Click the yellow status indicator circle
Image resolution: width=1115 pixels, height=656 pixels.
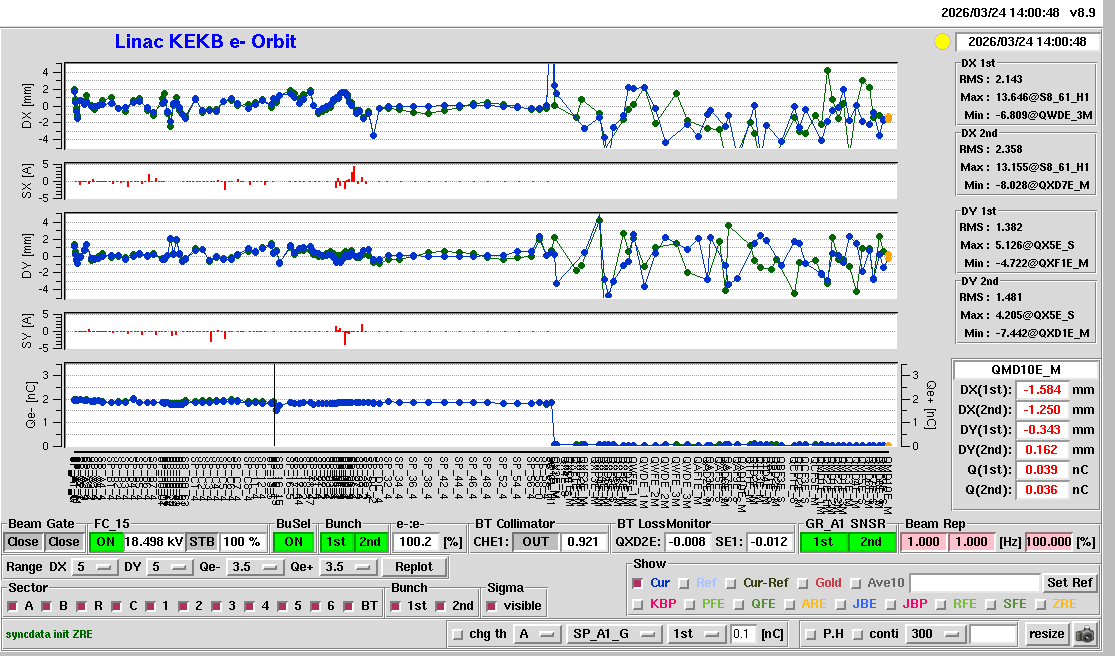point(941,42)
